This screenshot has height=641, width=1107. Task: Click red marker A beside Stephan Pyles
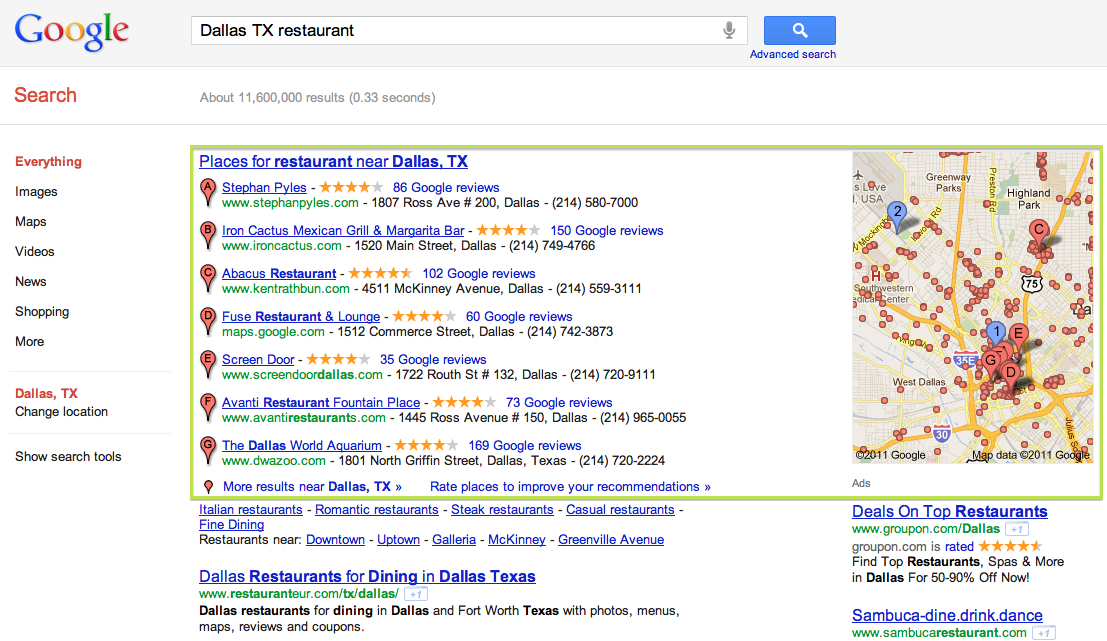click(208, 190)
